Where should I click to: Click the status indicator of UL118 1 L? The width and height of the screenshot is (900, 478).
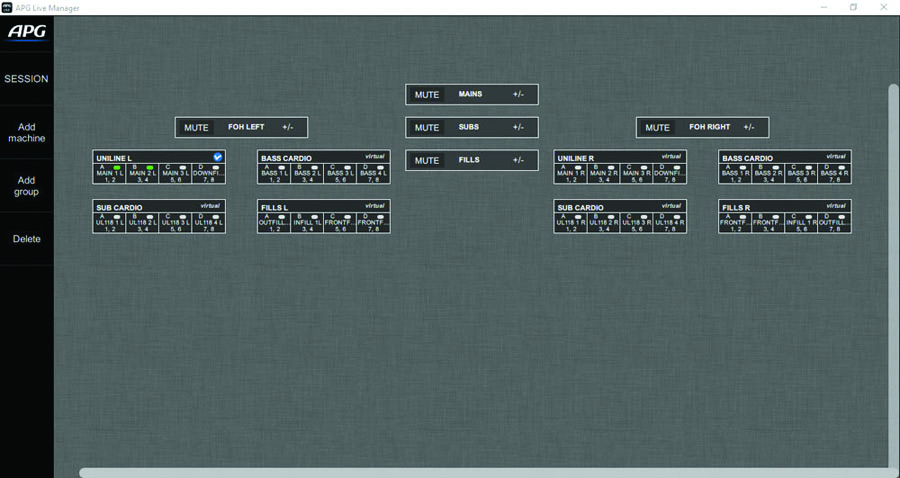click(x=117, y=217)
